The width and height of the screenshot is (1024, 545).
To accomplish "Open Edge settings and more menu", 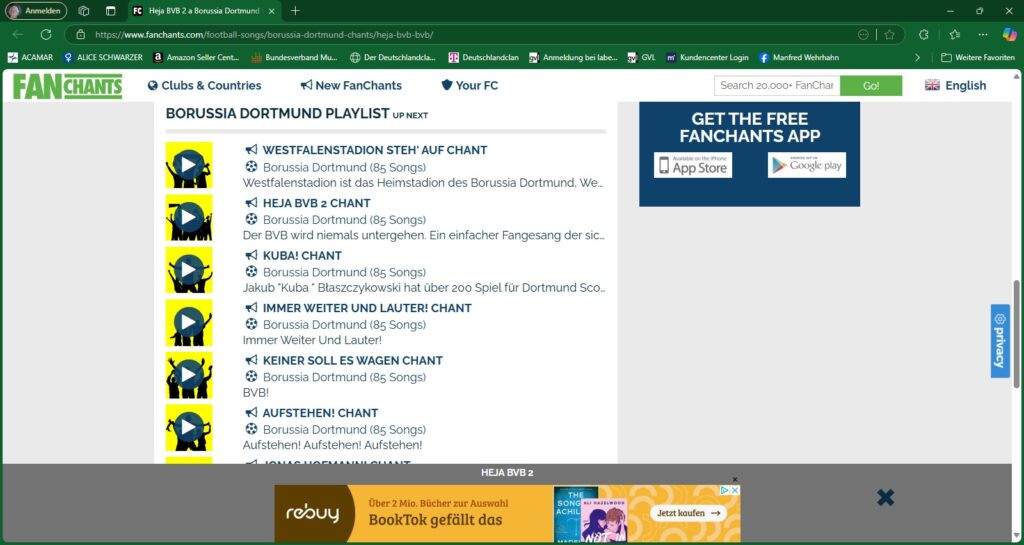I will (984, 35).
